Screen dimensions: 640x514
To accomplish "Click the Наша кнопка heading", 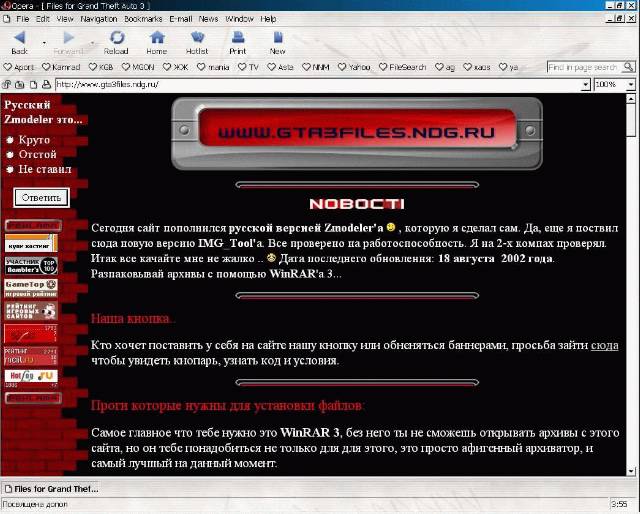I will [x=132, y=318].
